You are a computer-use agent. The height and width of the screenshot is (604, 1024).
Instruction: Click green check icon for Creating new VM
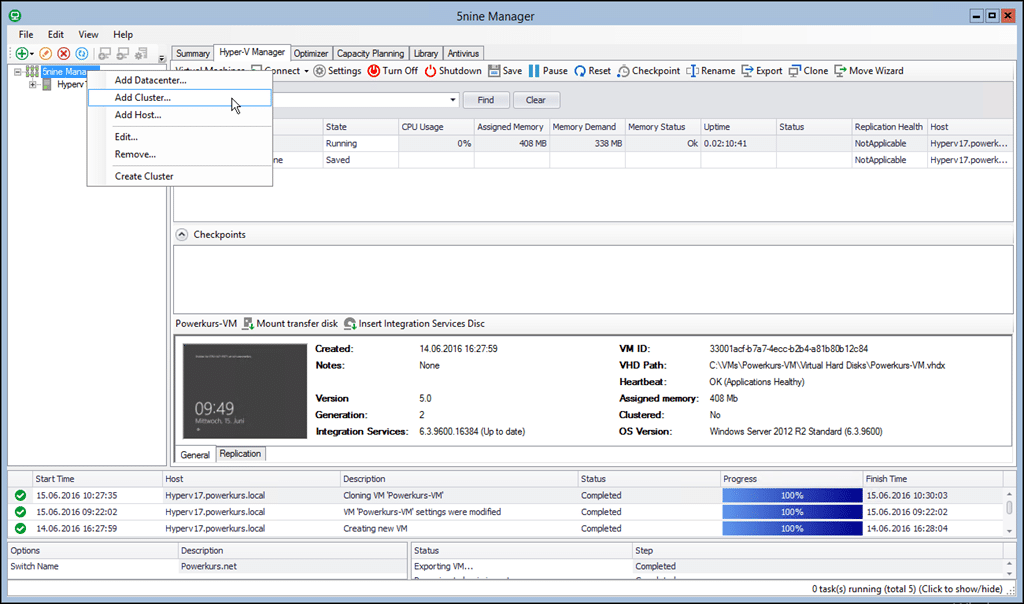[x=20, y=529]
